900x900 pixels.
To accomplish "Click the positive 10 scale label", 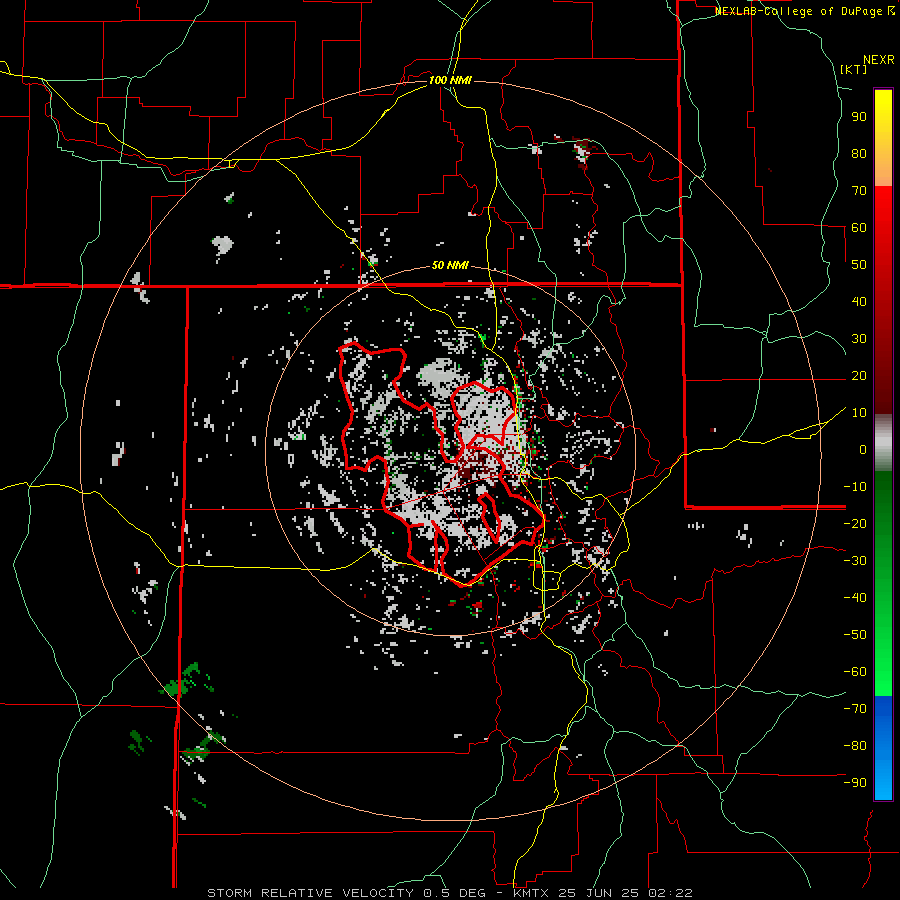I will (x=859, y=413).
